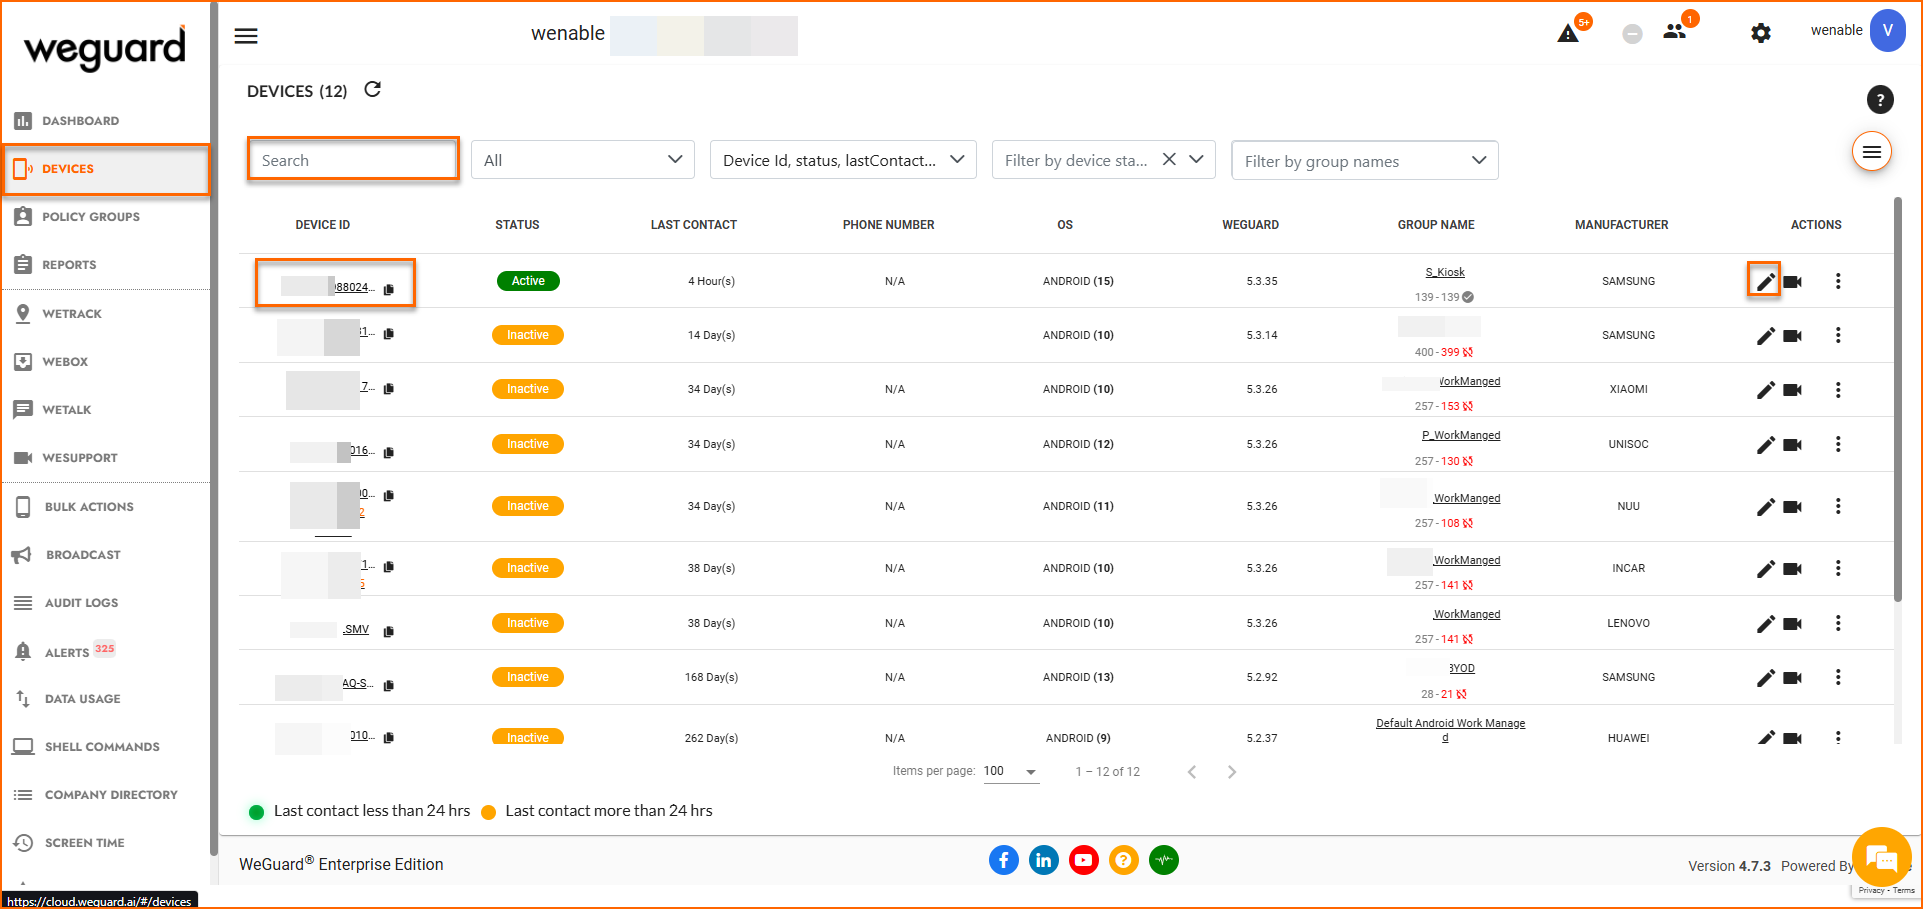Click the wenable user avatar V
This screenshot has width=1923, height=909.
1888,30
